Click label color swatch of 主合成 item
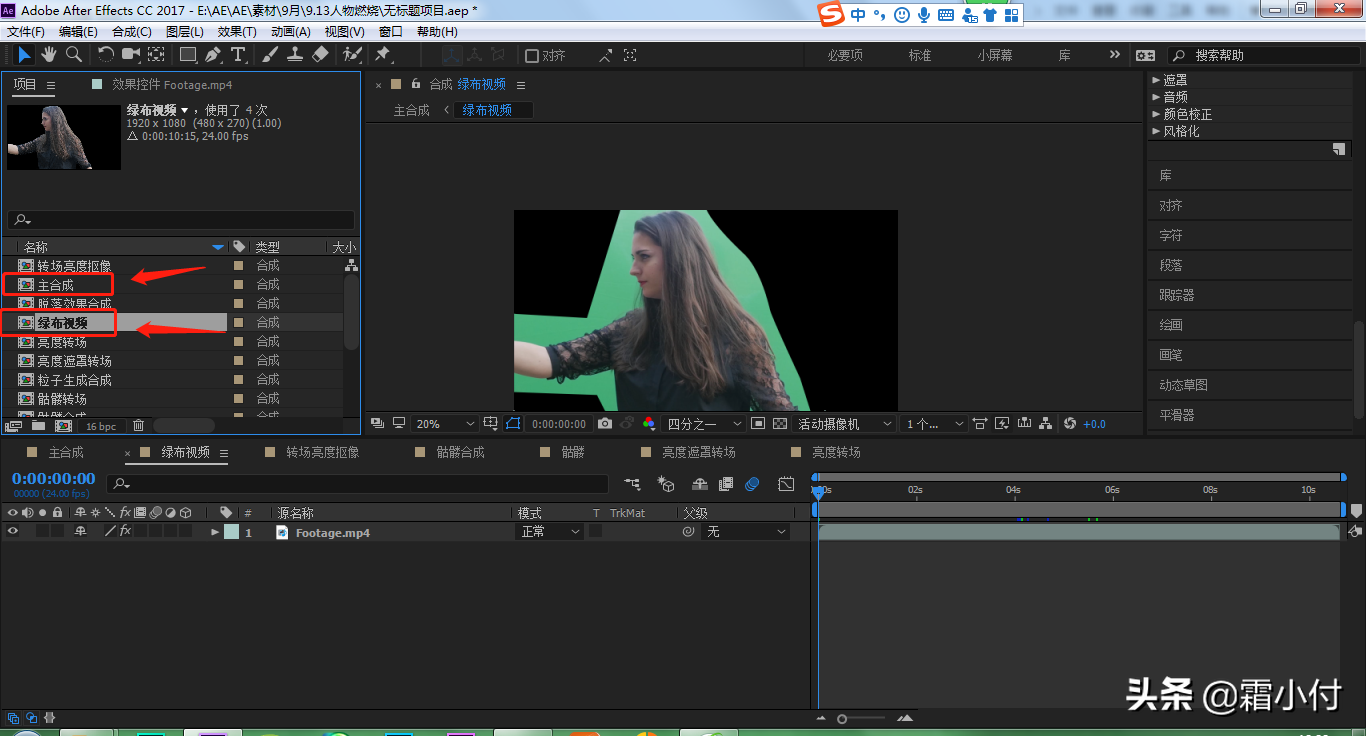The width and height of the screenshot is (1366, 736). (x=238, y=285)
